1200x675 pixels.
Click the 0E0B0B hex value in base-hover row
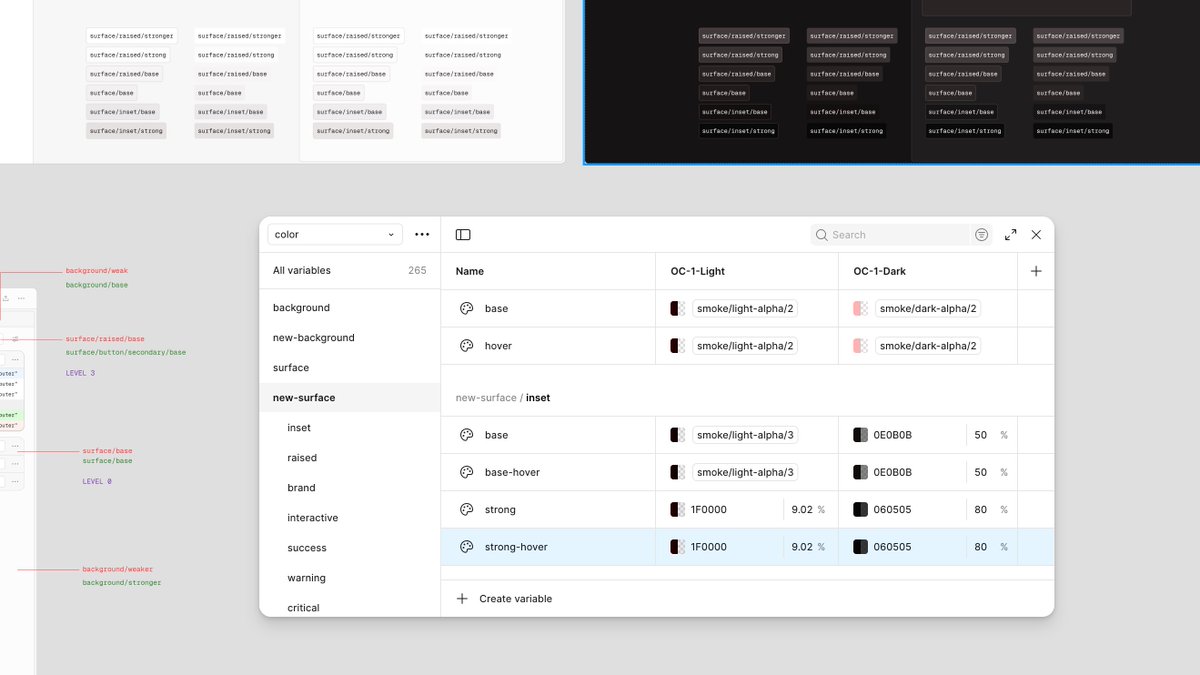[893, 472]
